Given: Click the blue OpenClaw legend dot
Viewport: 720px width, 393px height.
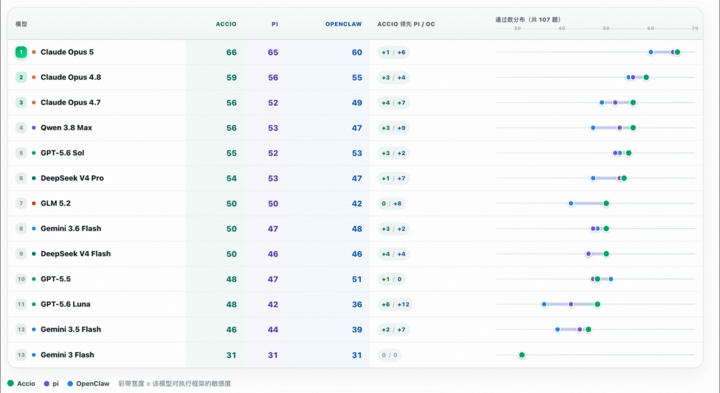Looking at the screenshot, I should [x=70, y=383].
